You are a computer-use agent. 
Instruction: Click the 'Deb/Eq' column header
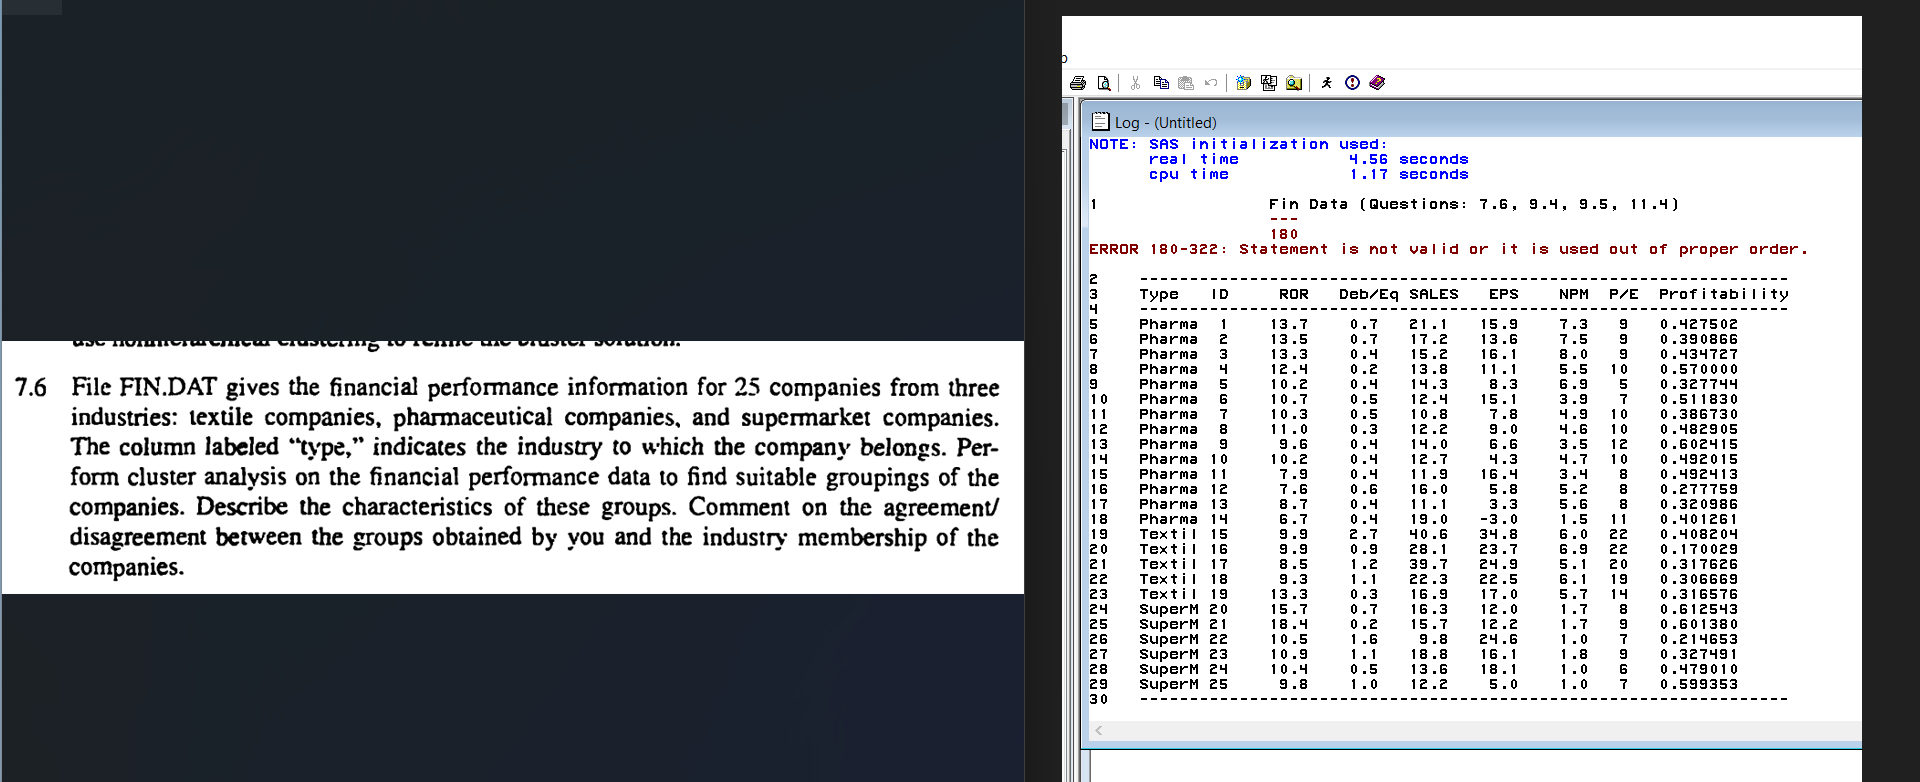[x=1368, y=294]
